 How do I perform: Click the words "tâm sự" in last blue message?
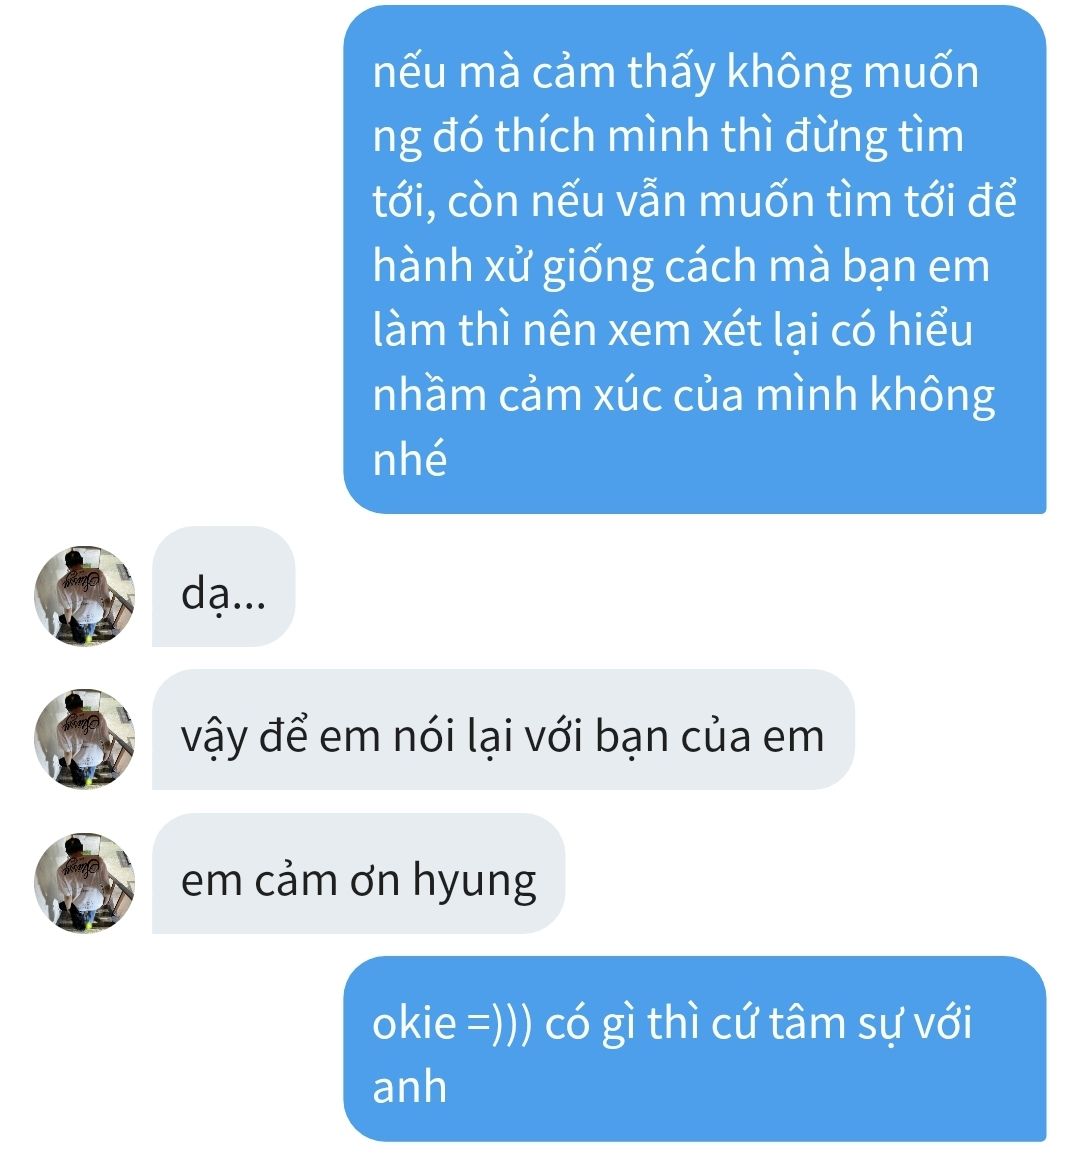(836, 1024)
